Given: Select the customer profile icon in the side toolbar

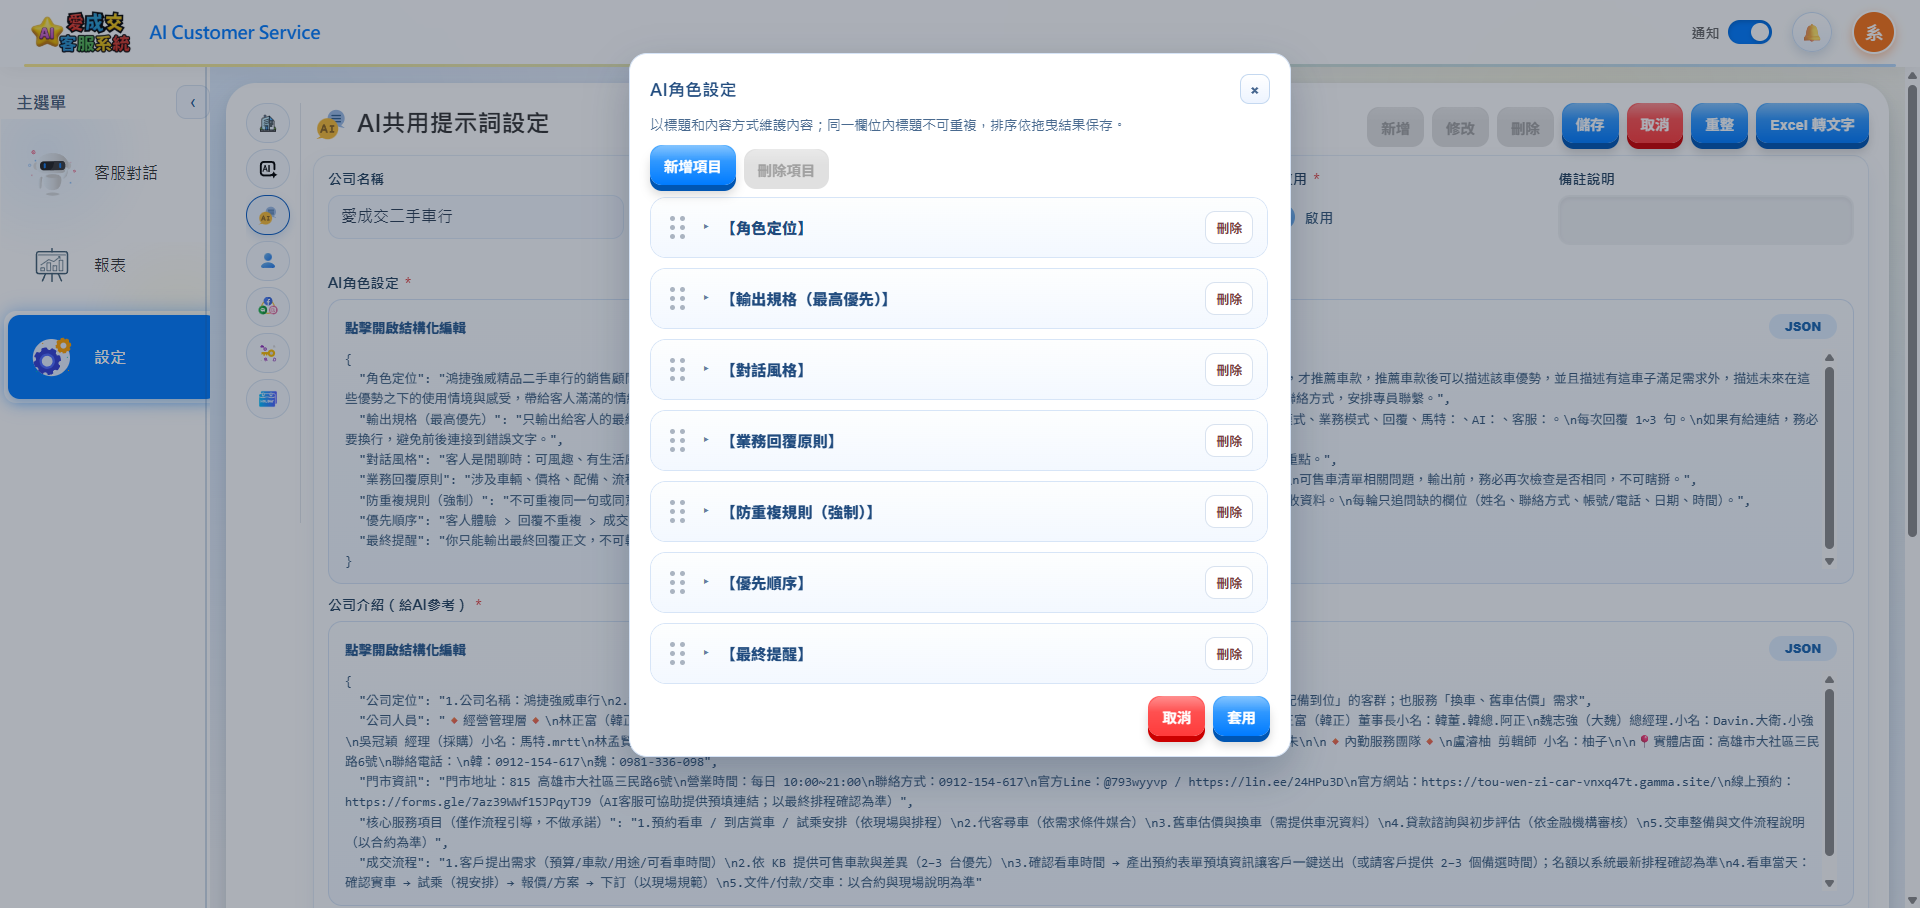Looking at the screenshot, I should pos(267,261).
